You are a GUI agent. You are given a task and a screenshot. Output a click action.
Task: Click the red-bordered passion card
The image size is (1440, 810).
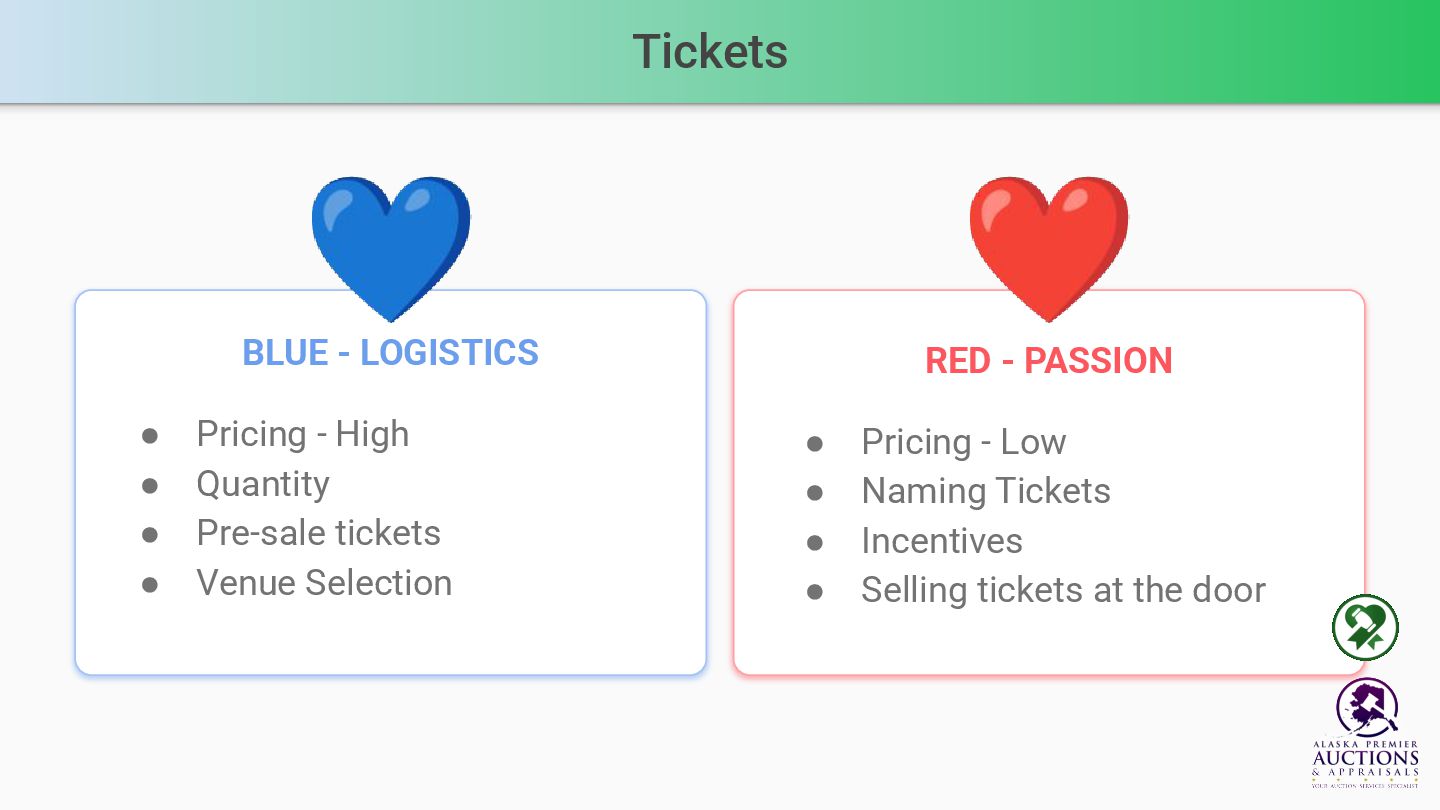[x=1049, y=483]
